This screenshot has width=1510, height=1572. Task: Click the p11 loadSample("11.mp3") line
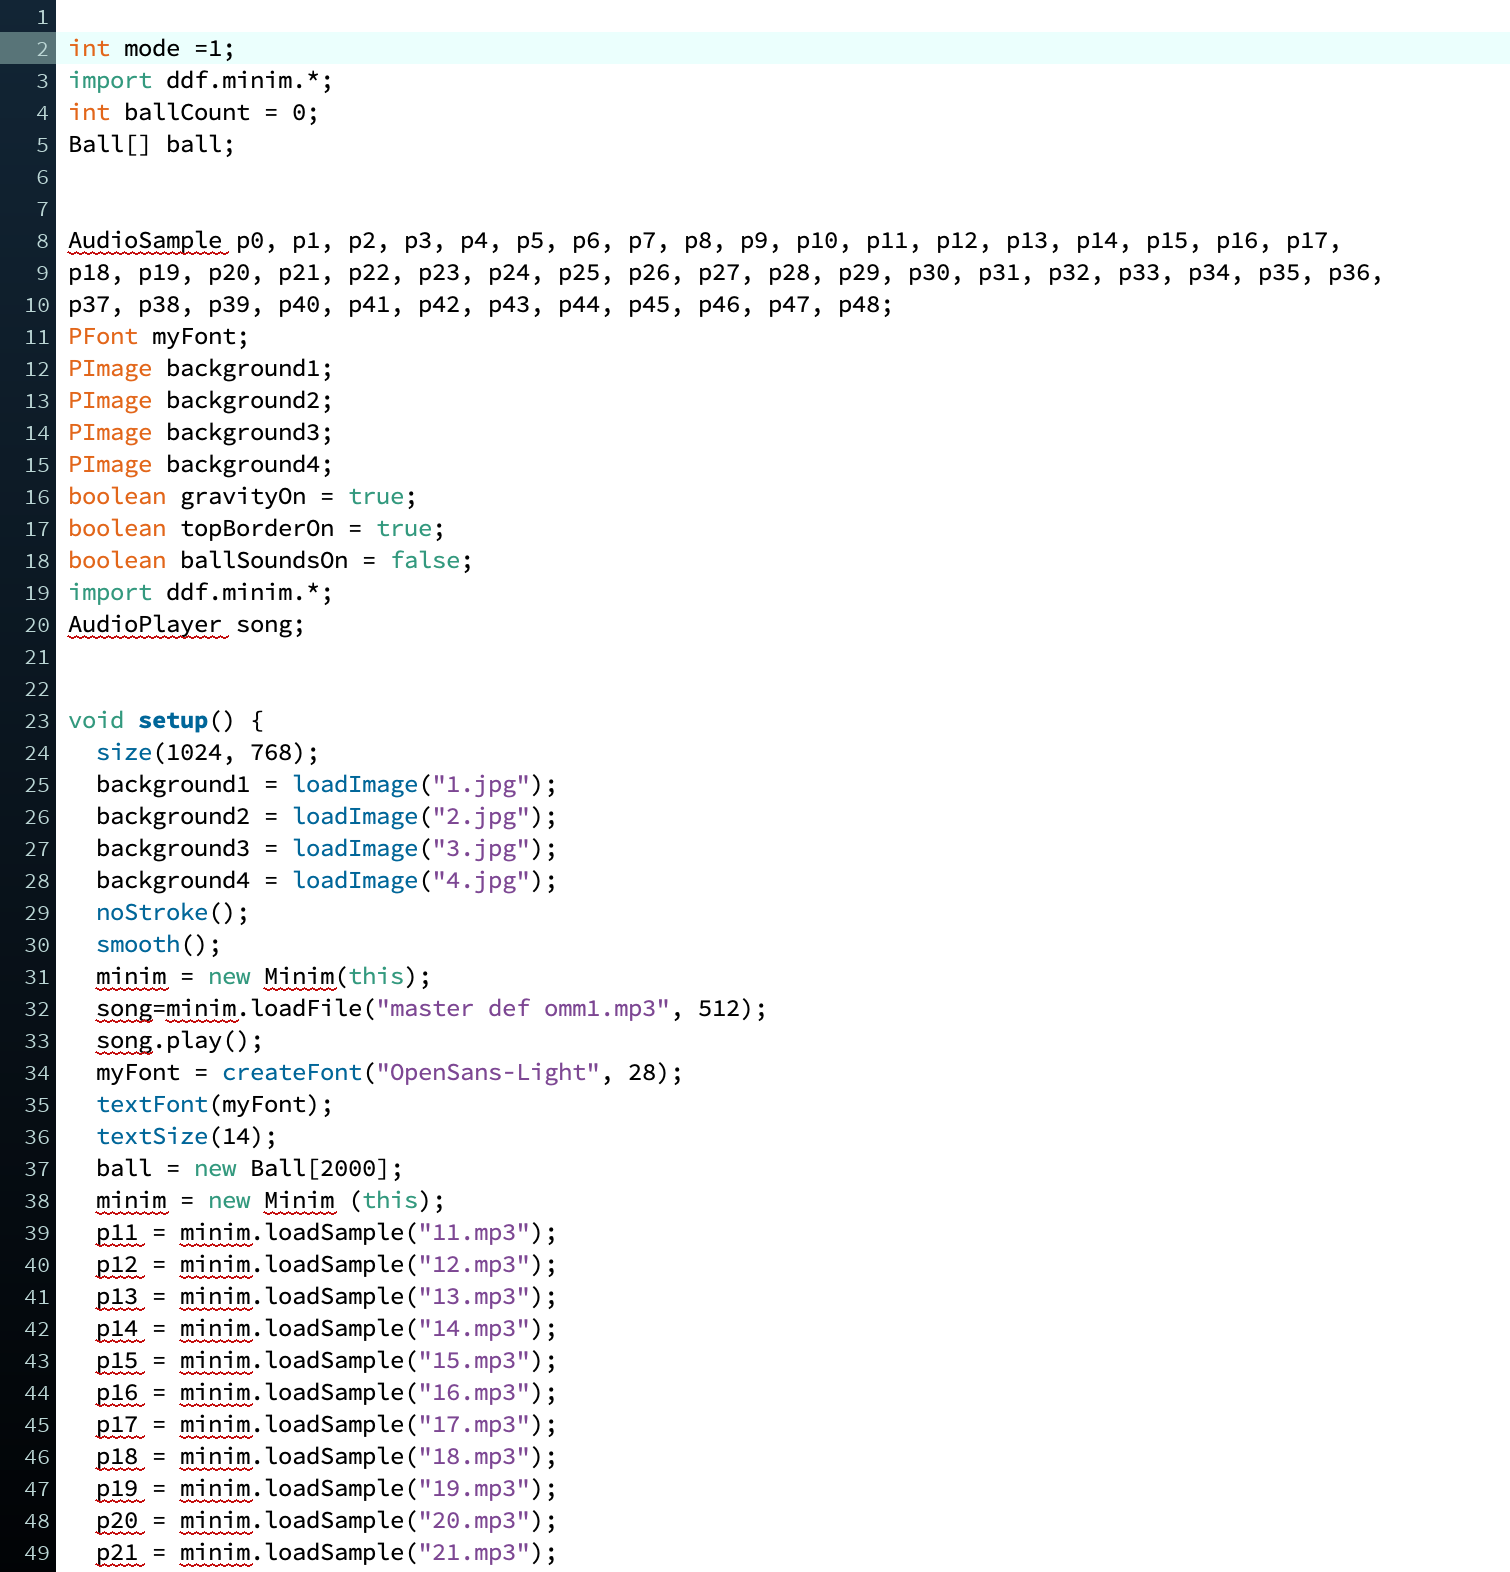tap(326, 1232)
